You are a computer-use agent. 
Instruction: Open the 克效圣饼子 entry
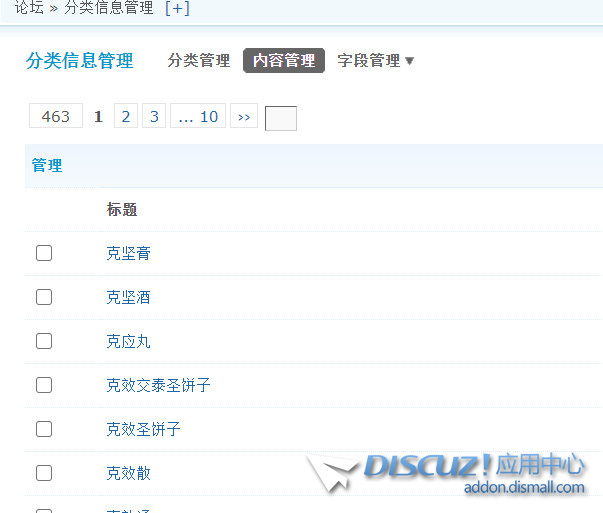(143, 429)
